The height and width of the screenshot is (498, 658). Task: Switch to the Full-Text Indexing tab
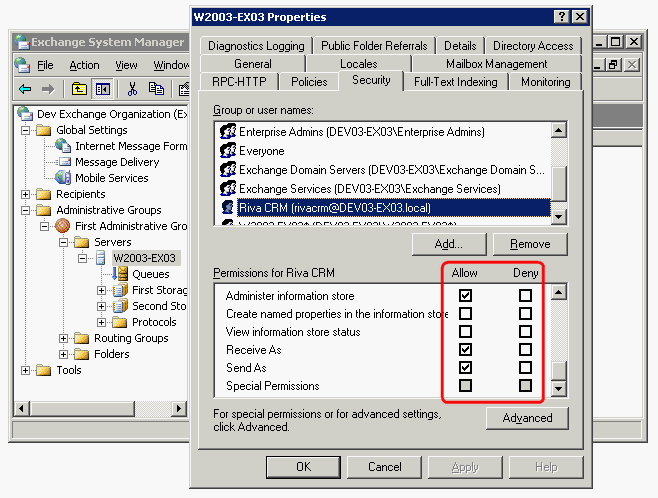point(456,82)
